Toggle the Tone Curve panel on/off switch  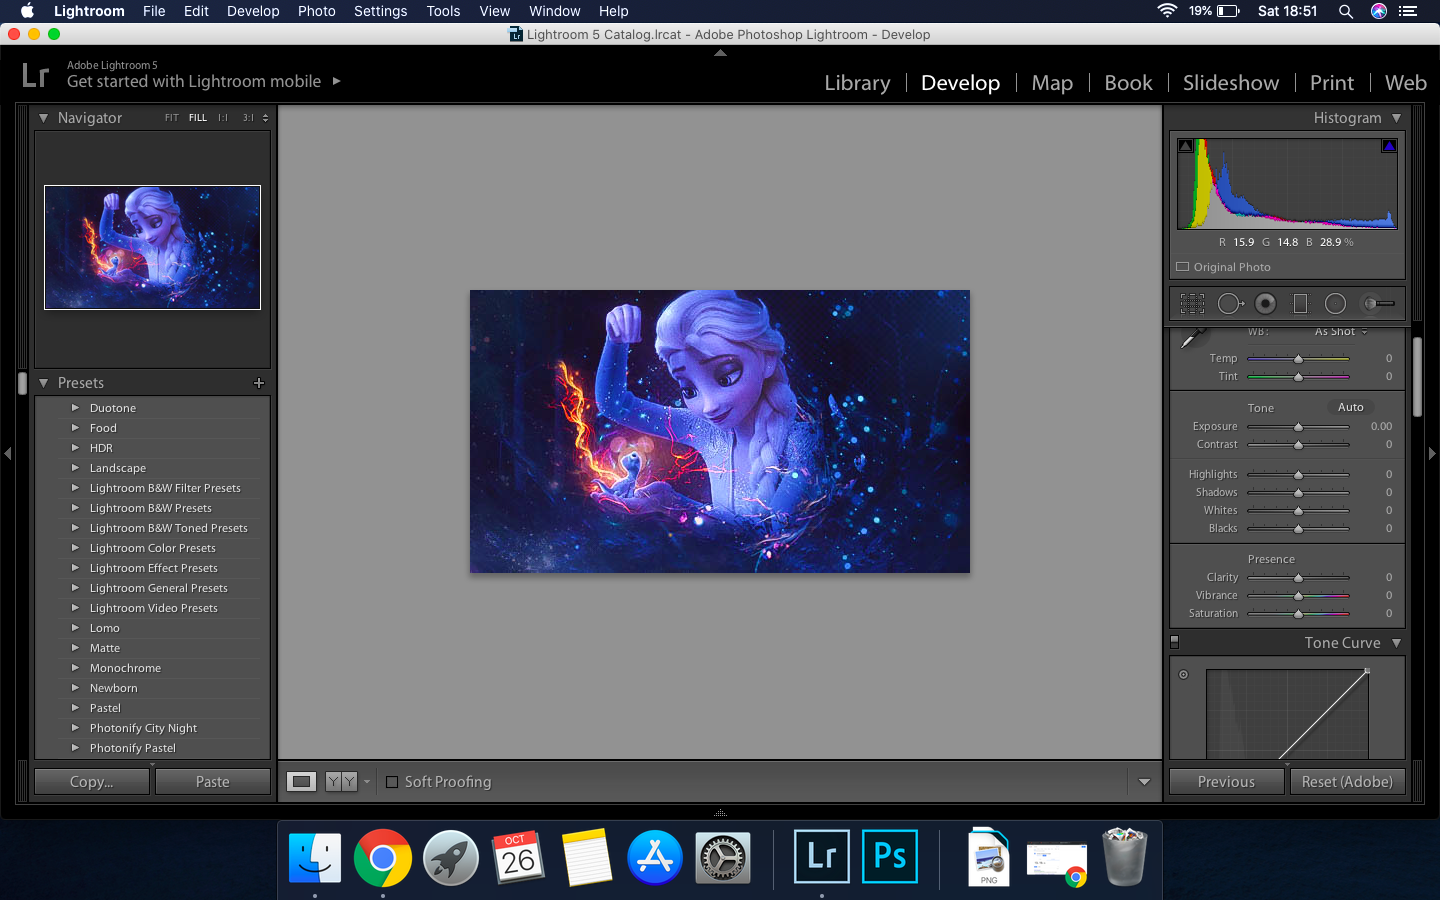(x=1175, y=642)
